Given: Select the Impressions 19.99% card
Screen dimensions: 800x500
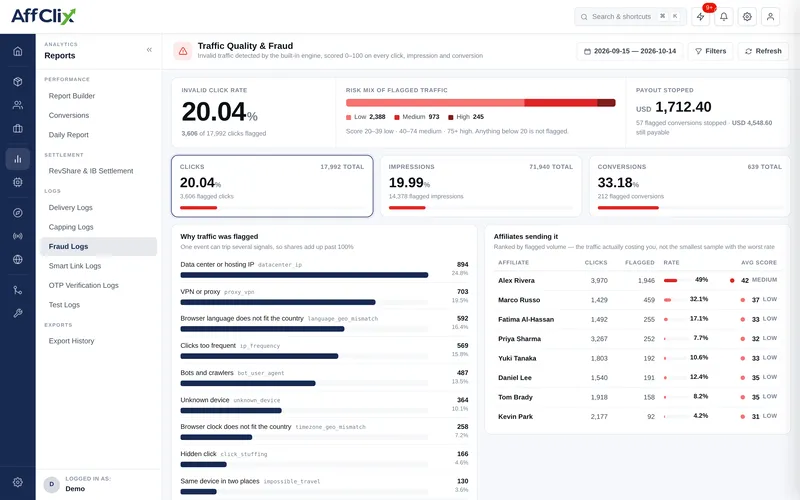Looking at the screenshot, I should pos(481,186).
